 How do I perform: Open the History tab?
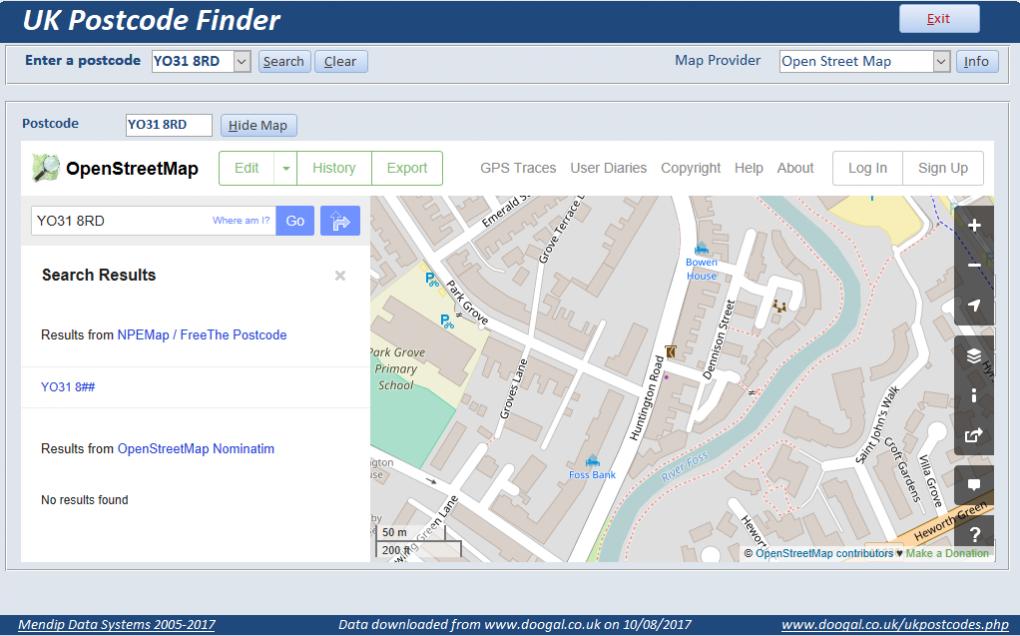click(334, 168)
